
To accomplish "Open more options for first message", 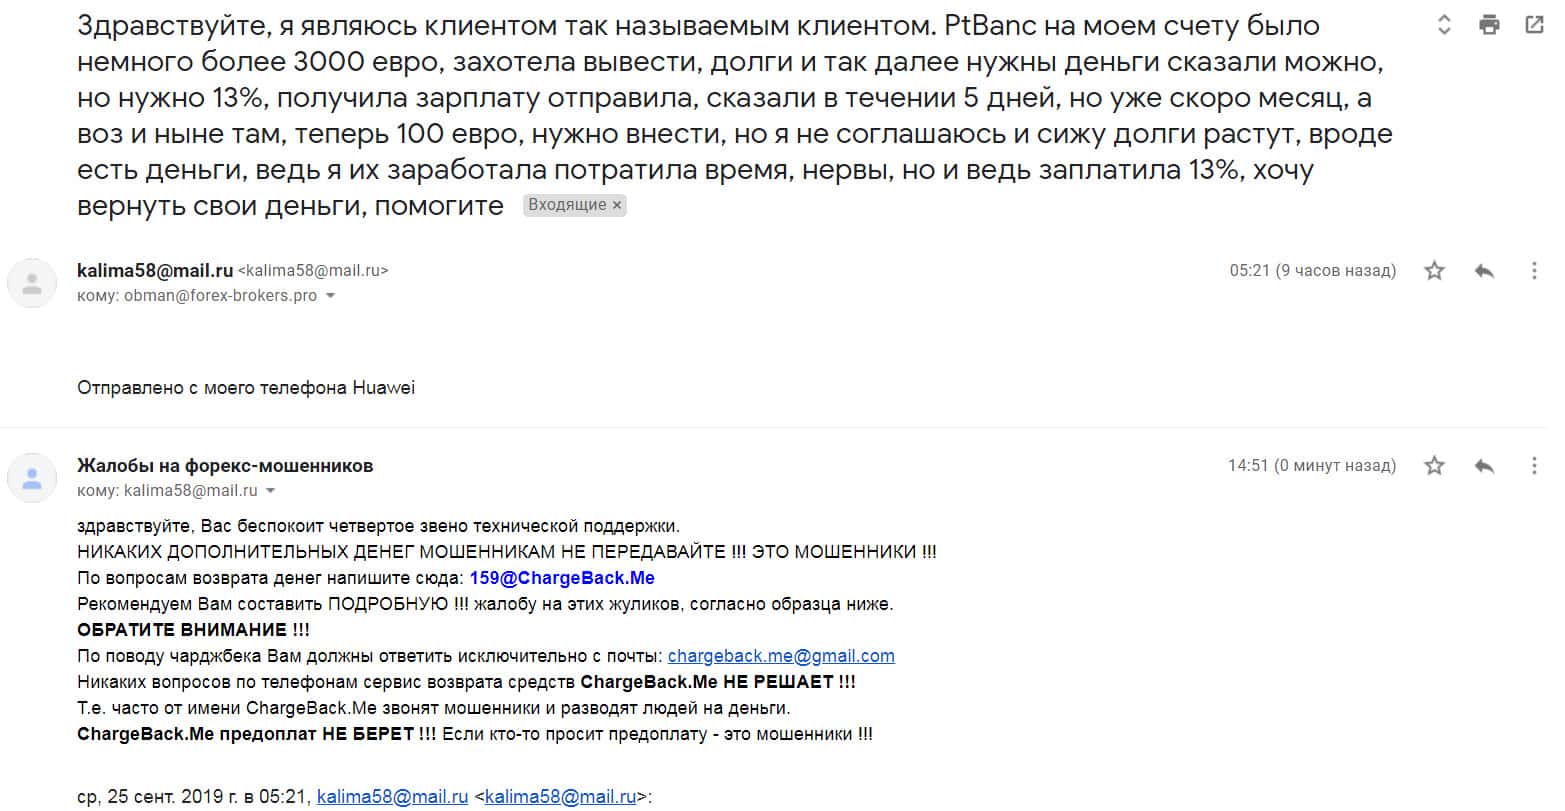I will (x=1534, y=271).
